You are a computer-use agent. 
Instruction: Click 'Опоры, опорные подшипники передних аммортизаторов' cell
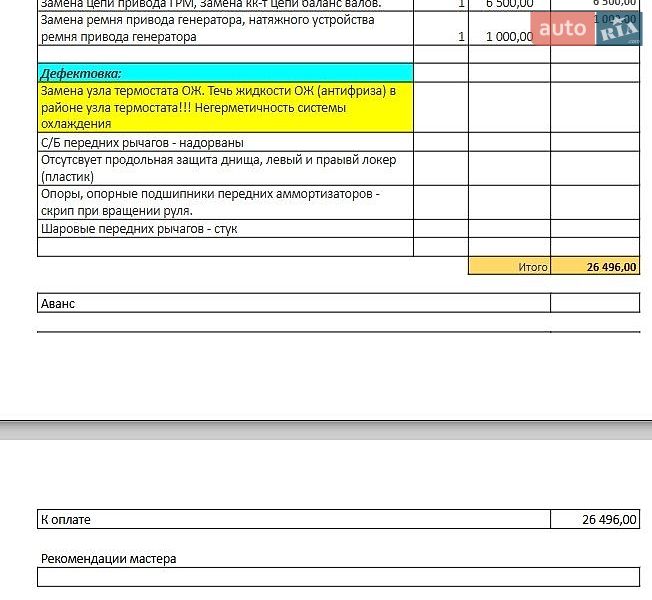click(225, 202)
